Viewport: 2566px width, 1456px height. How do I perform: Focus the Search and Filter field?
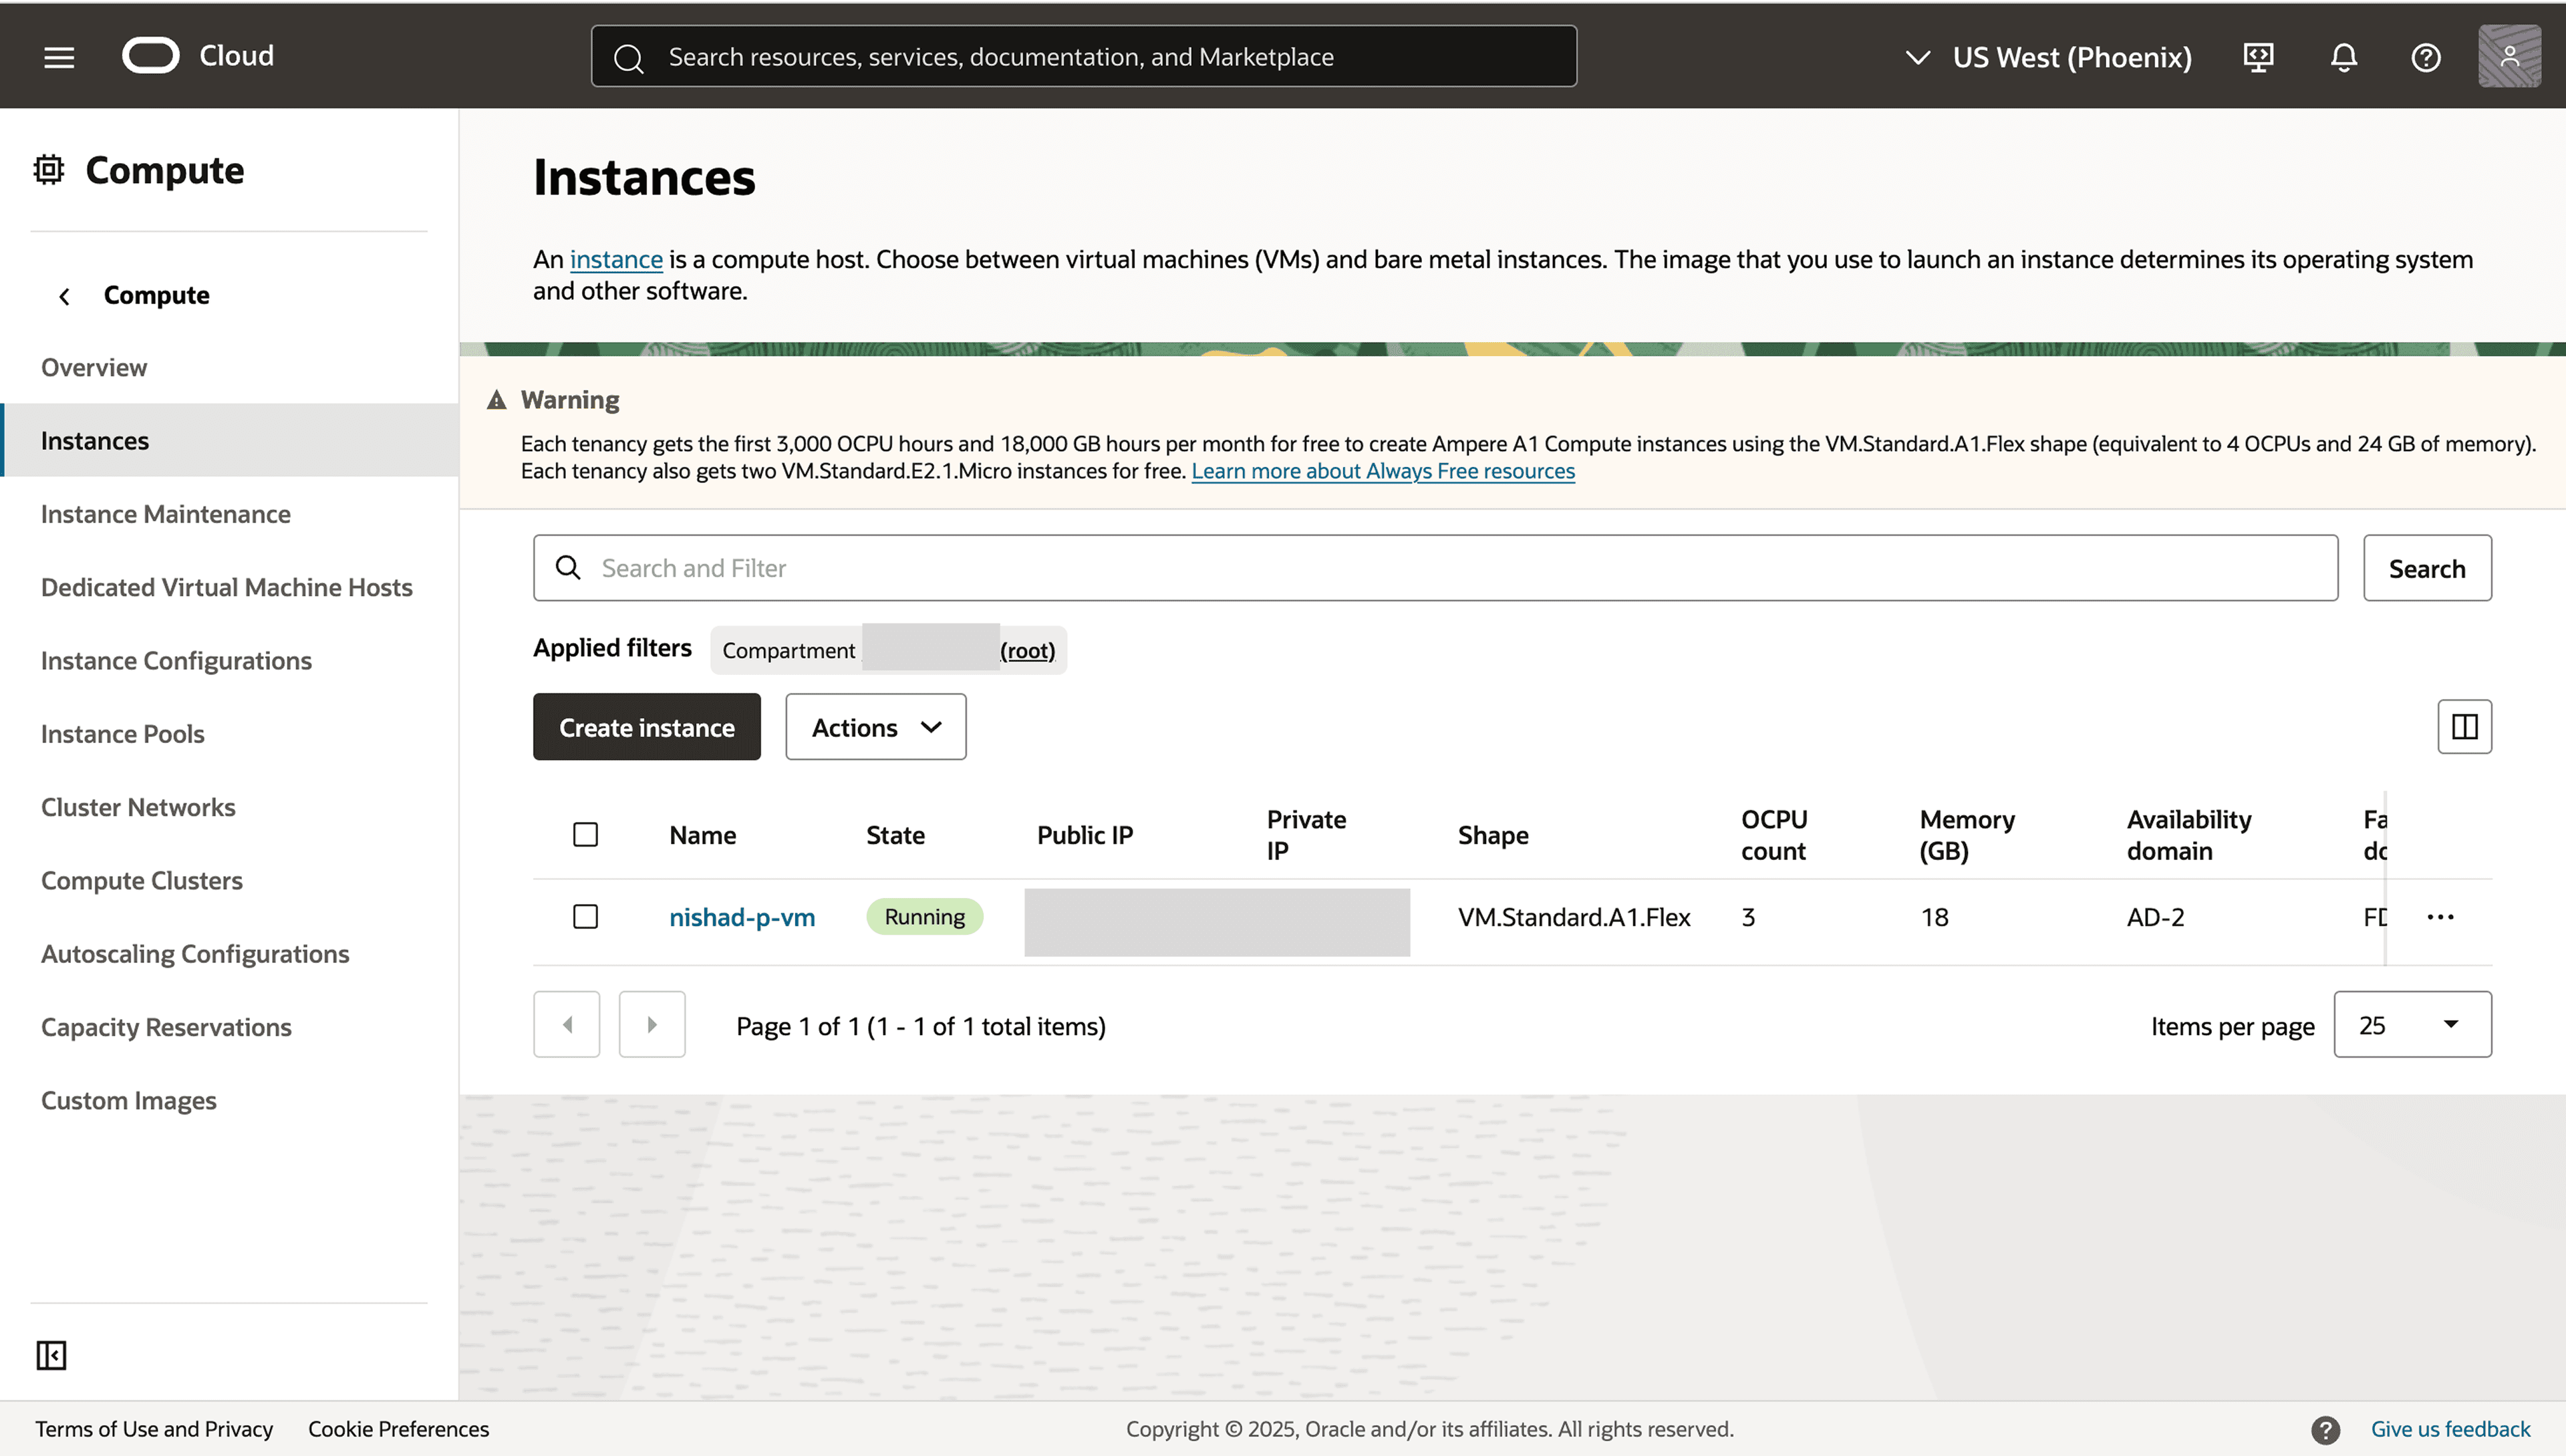pos(1435,568)
